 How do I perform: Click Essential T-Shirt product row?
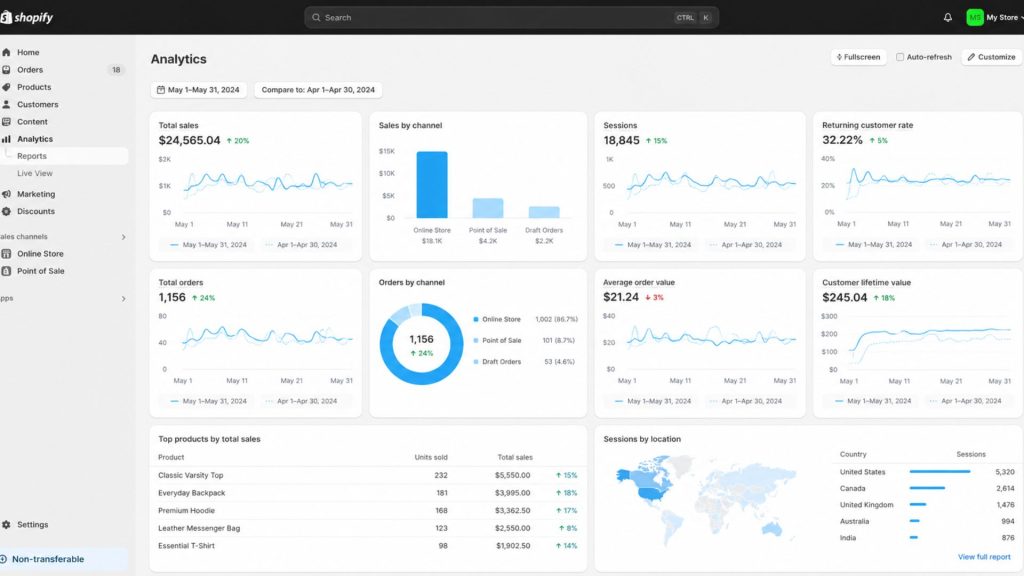coord(368,546)
